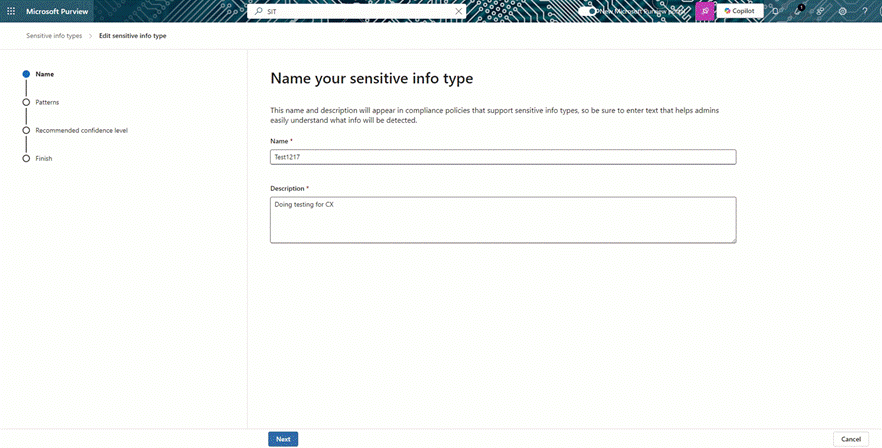Viewport: 882px width, 448px height.
Task: Click into the Name field with Test1217
Action: click(503, 157)
